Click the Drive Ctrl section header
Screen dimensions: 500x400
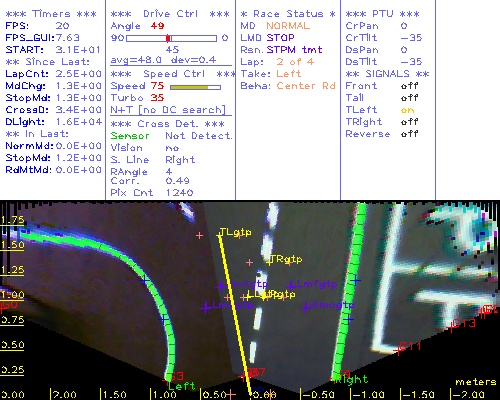pos(170,14)
